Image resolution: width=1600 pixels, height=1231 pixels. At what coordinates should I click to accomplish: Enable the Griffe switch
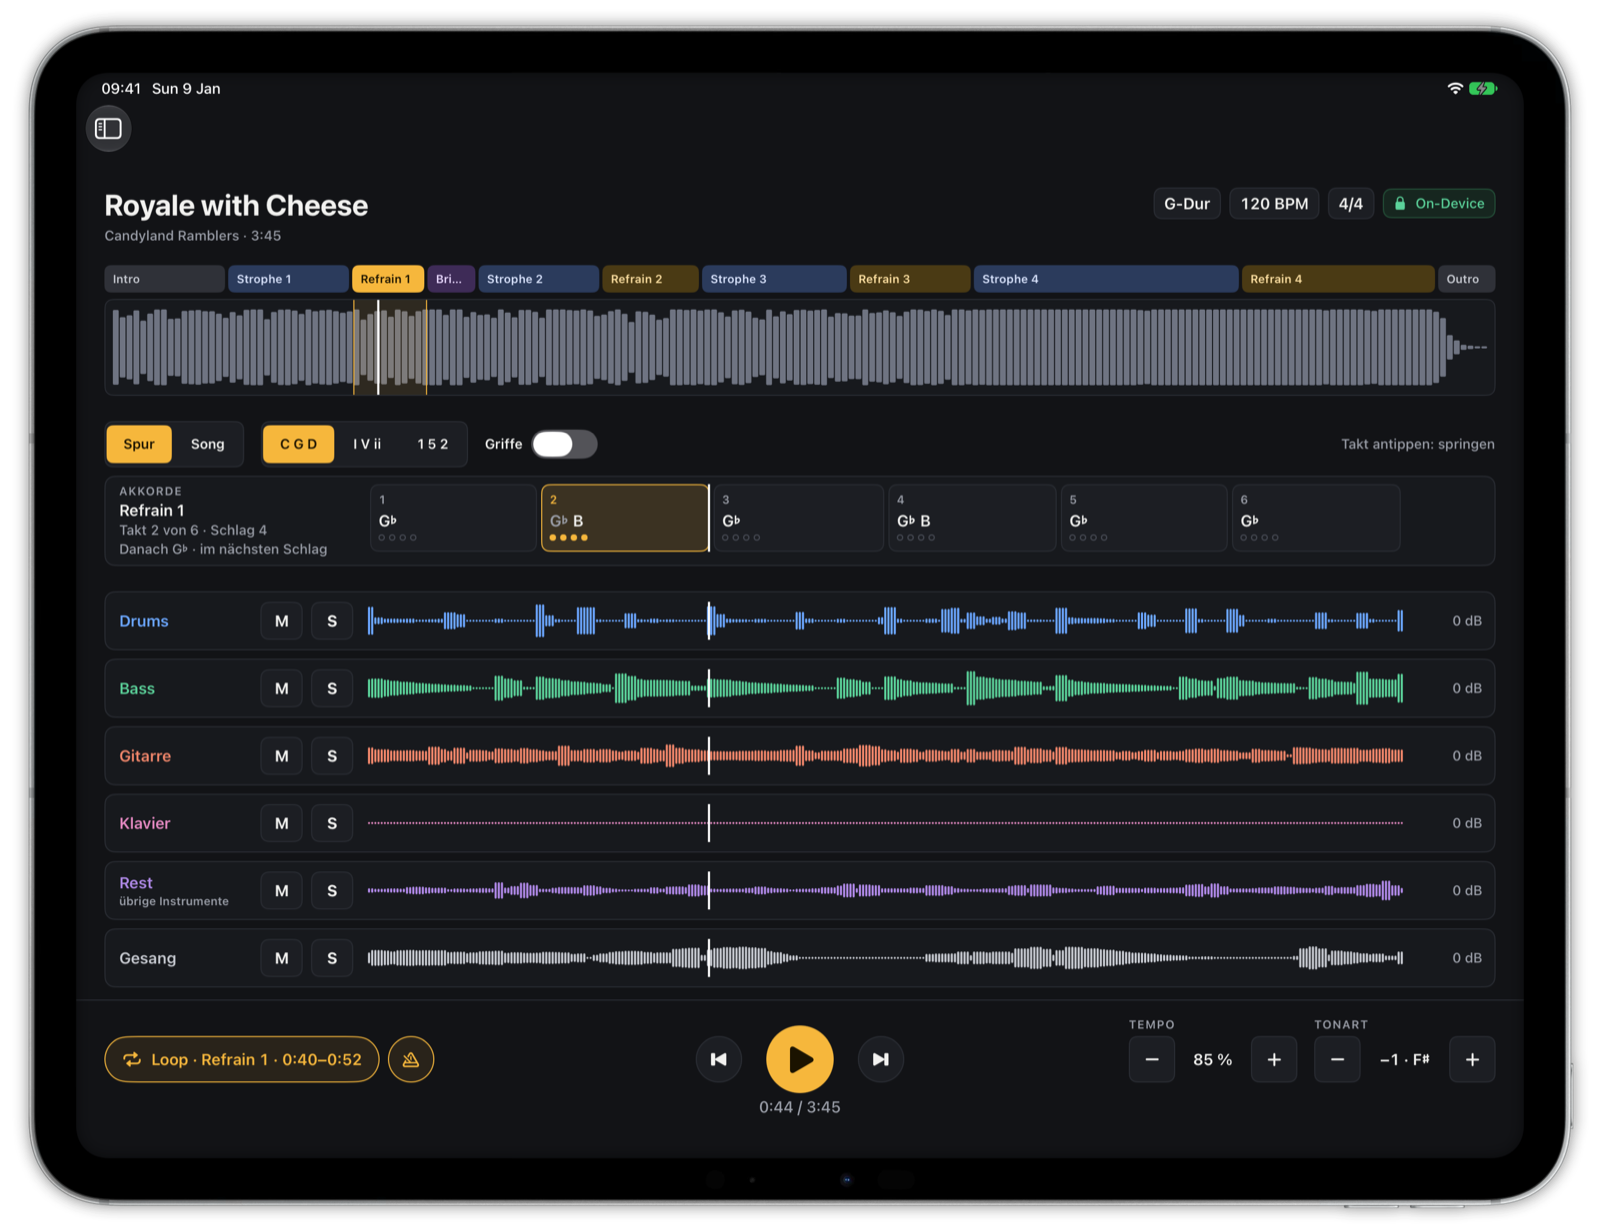point(564,444)
